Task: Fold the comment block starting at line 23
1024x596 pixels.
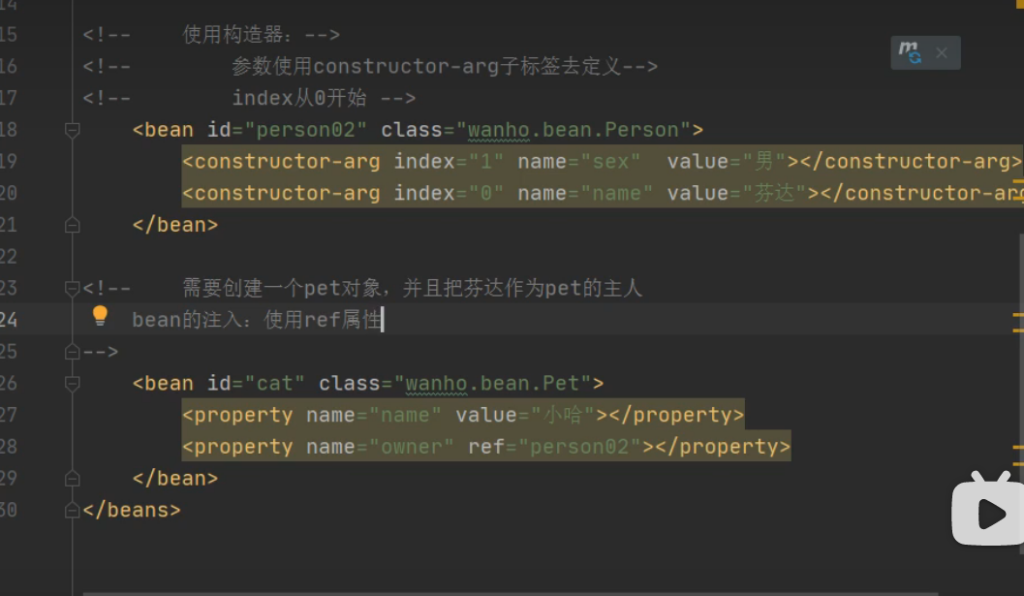Action: point(72,289)
